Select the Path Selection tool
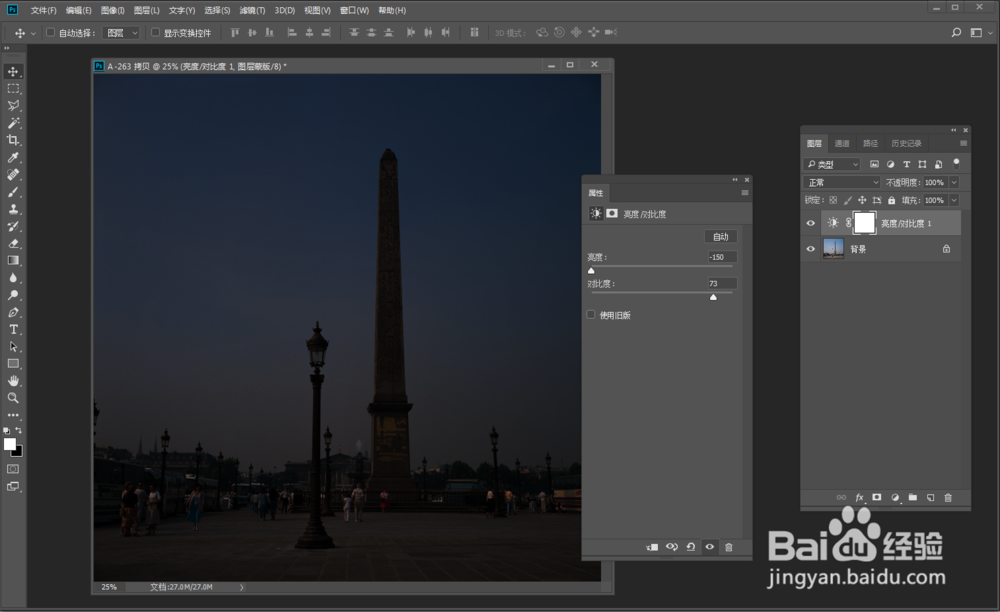The width and height of the screenshot is (1000, 612). point(13,347)
